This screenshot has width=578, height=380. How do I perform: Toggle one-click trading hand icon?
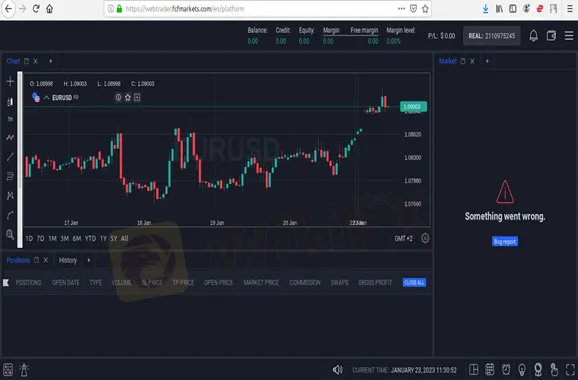coord(554,369)
